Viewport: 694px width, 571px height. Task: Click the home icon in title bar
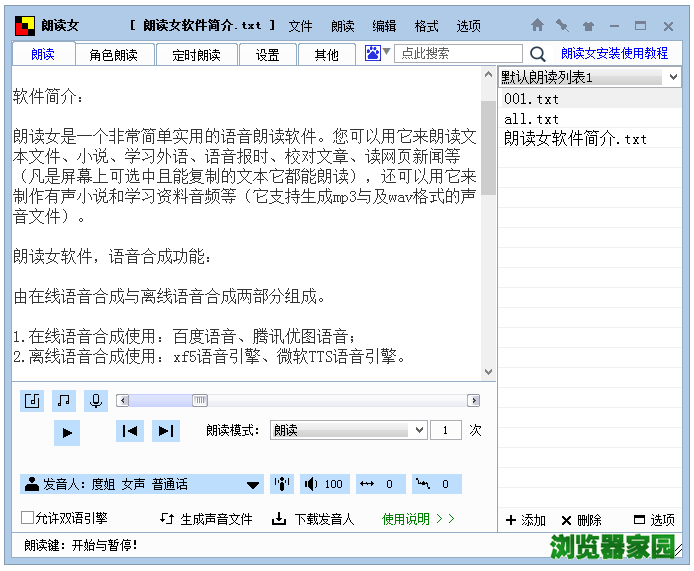pyautogui.click(x=537, y=25)
